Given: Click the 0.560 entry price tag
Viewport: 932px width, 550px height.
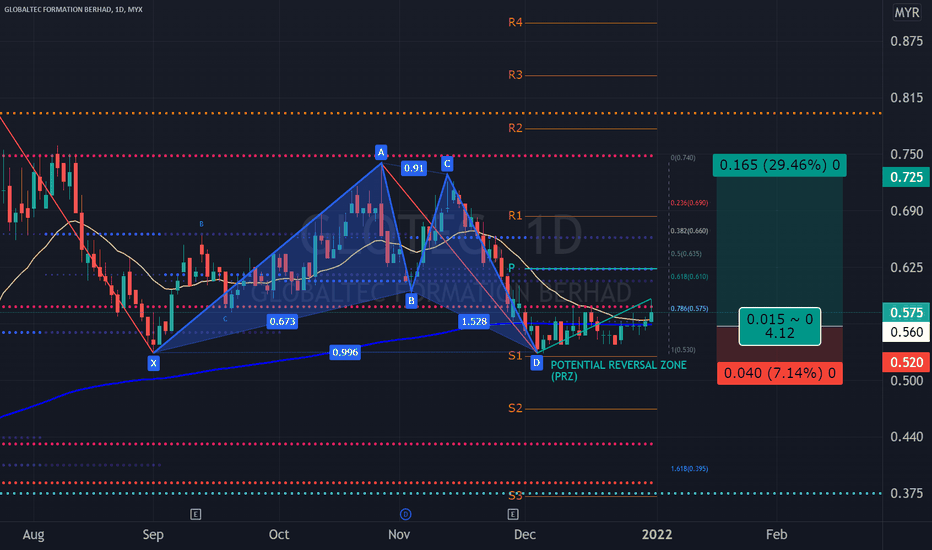Looking at the screenshot, I should (x=906, y=332).
